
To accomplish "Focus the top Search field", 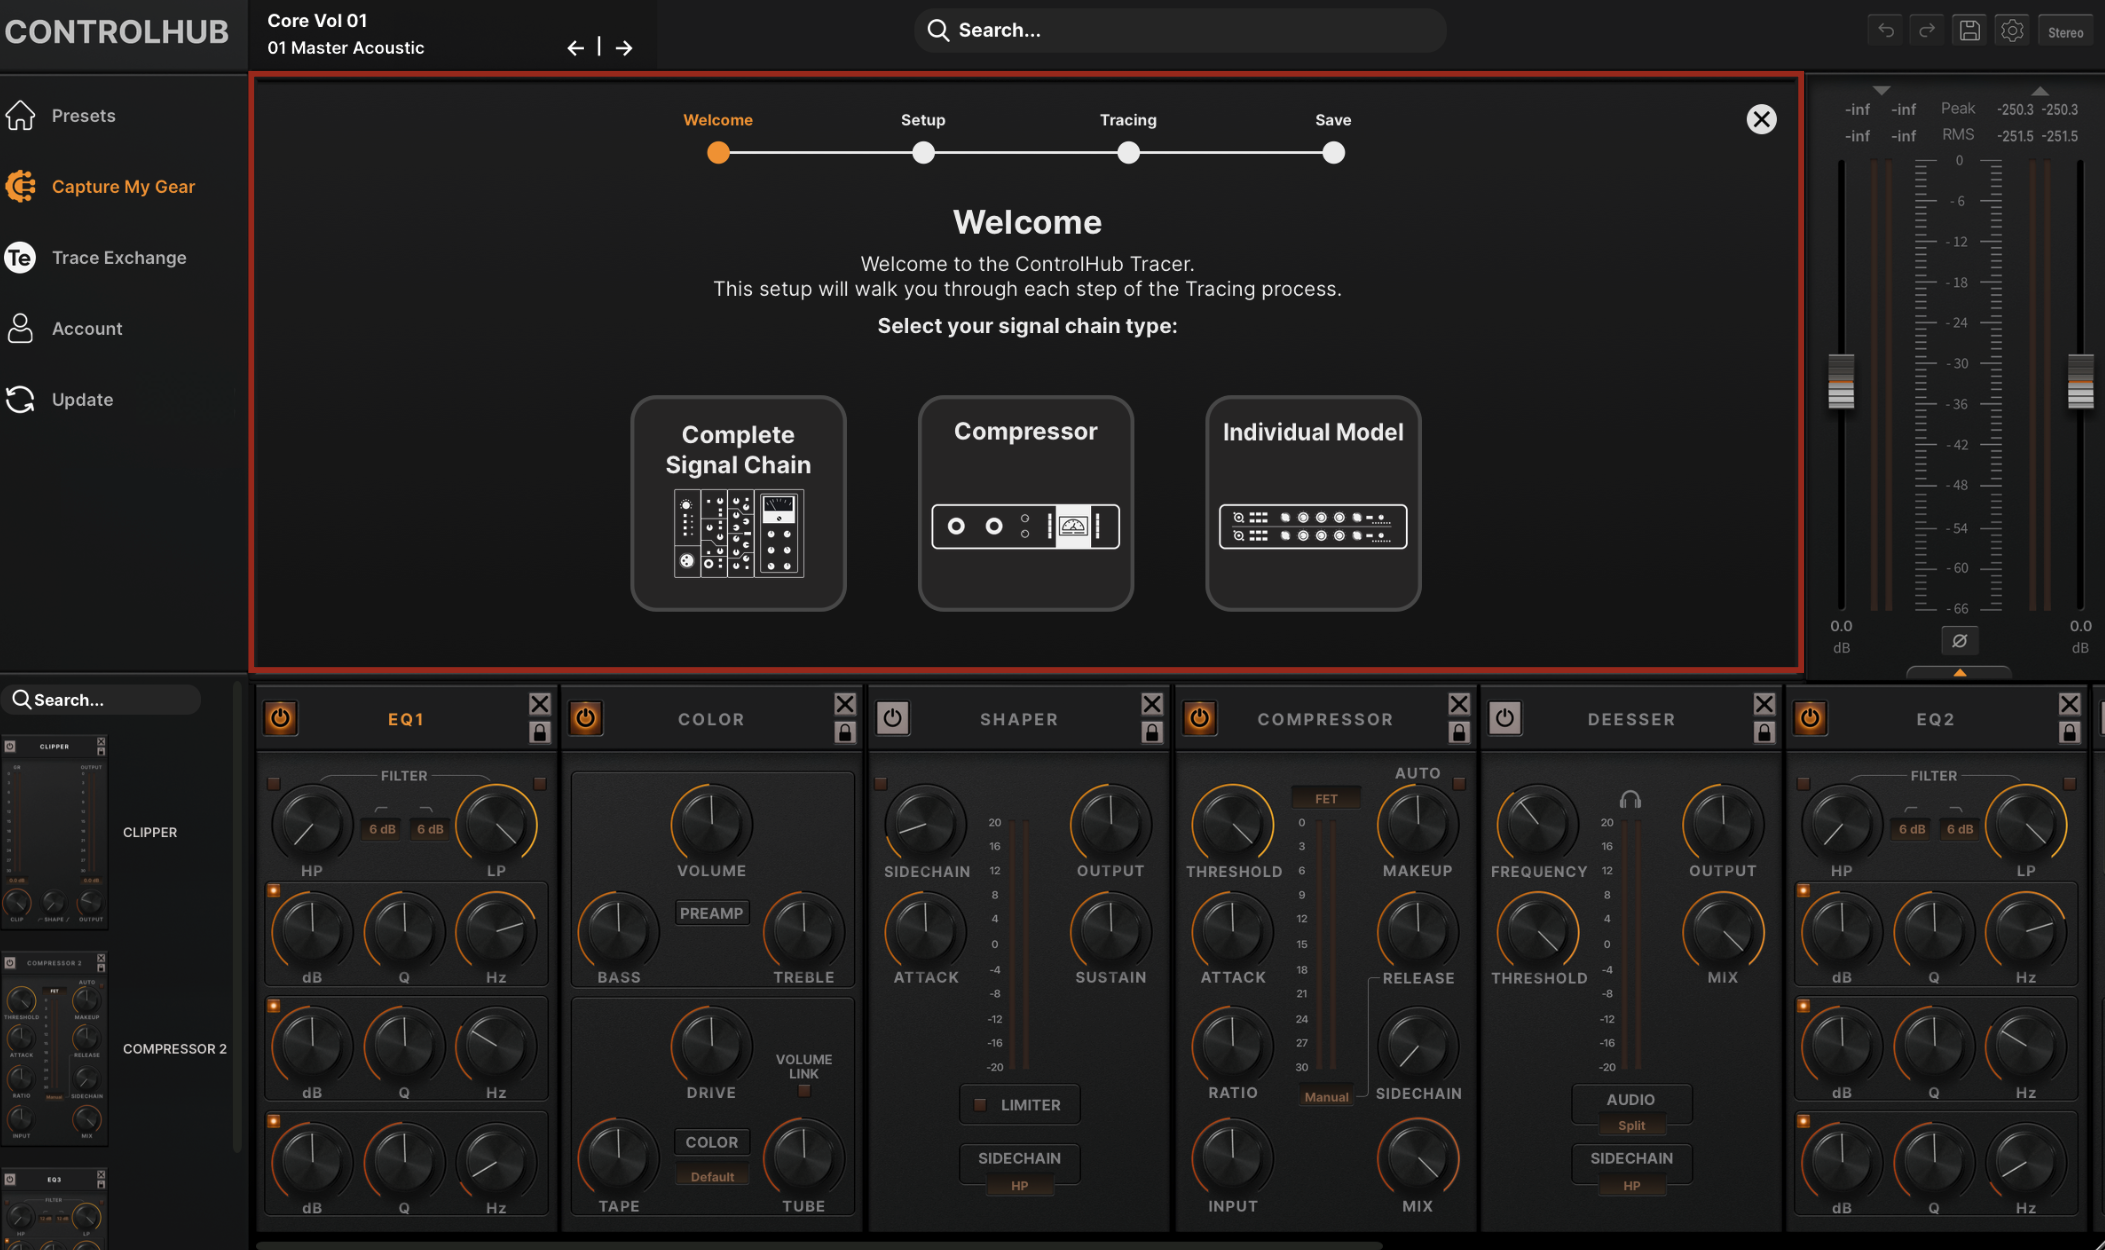I will 1180,31.
